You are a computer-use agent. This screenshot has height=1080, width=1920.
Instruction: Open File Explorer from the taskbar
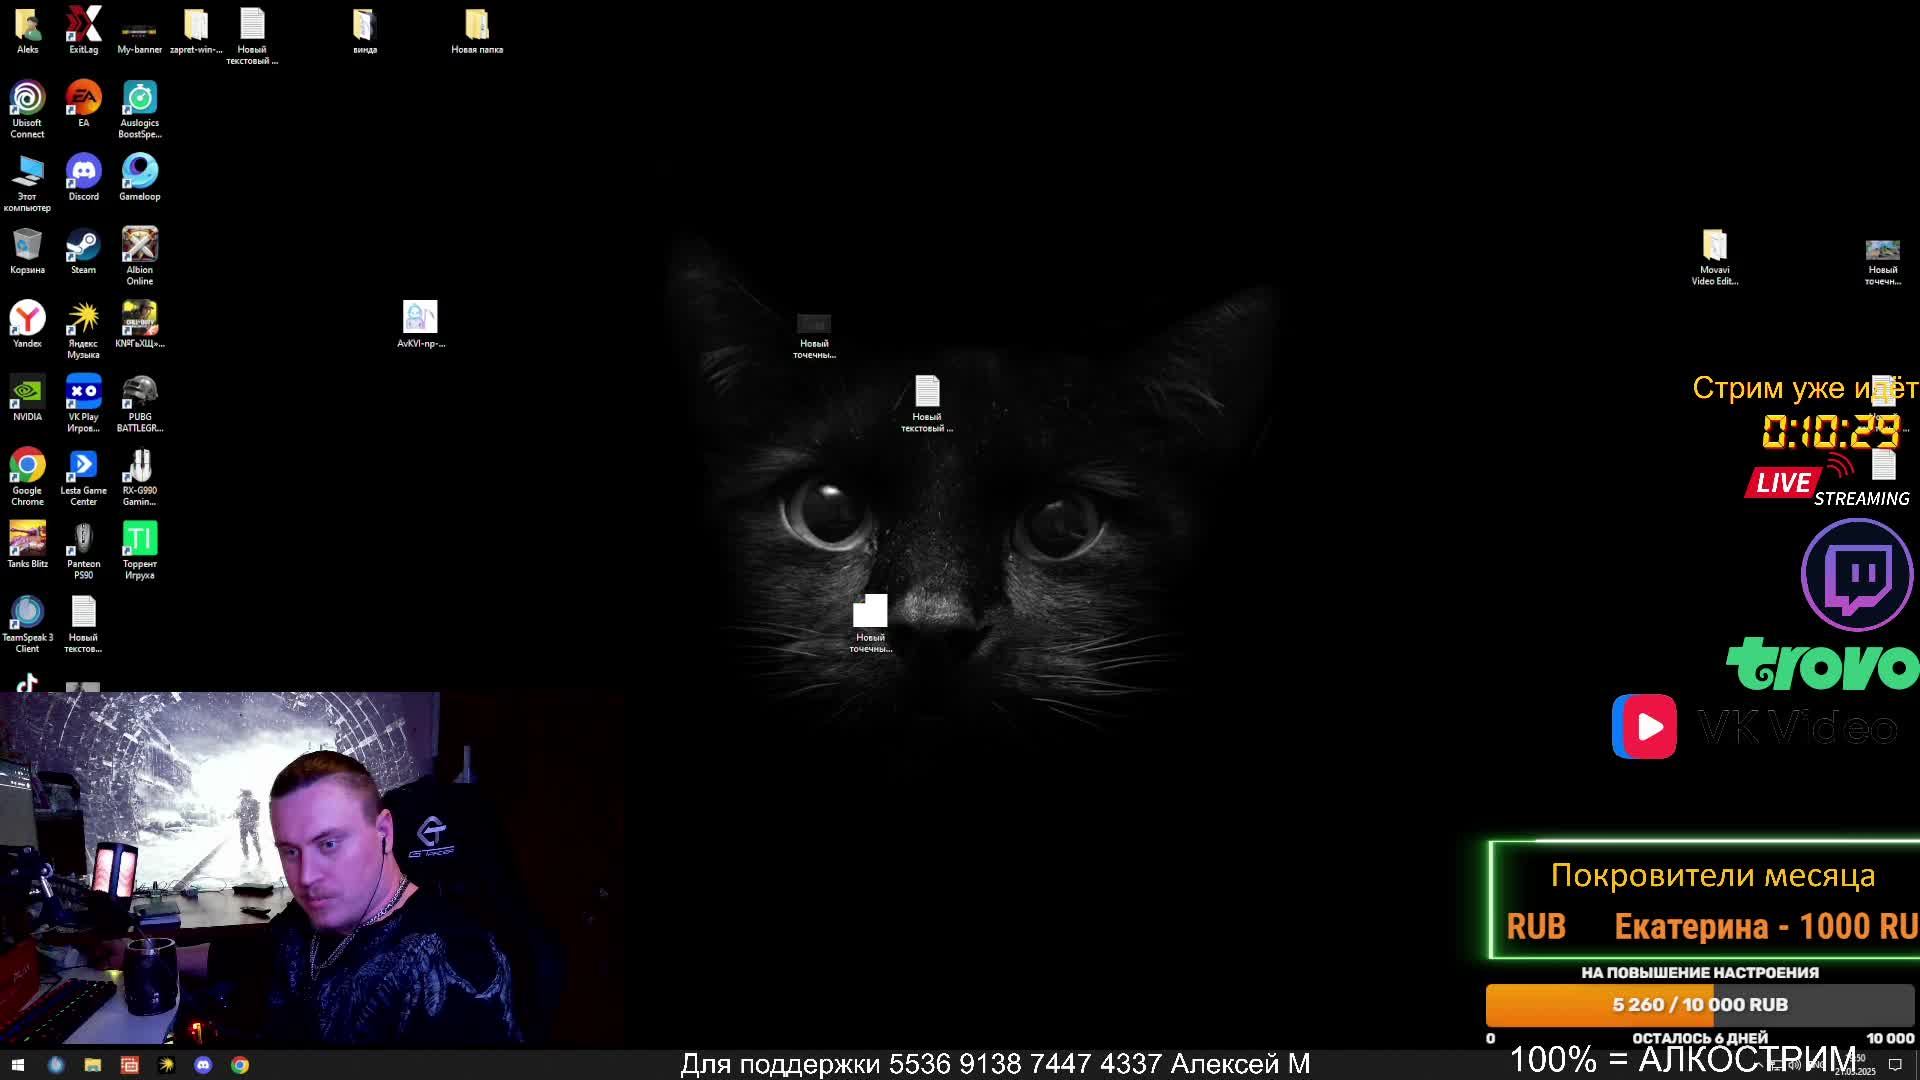click(x=92, y=1065)
